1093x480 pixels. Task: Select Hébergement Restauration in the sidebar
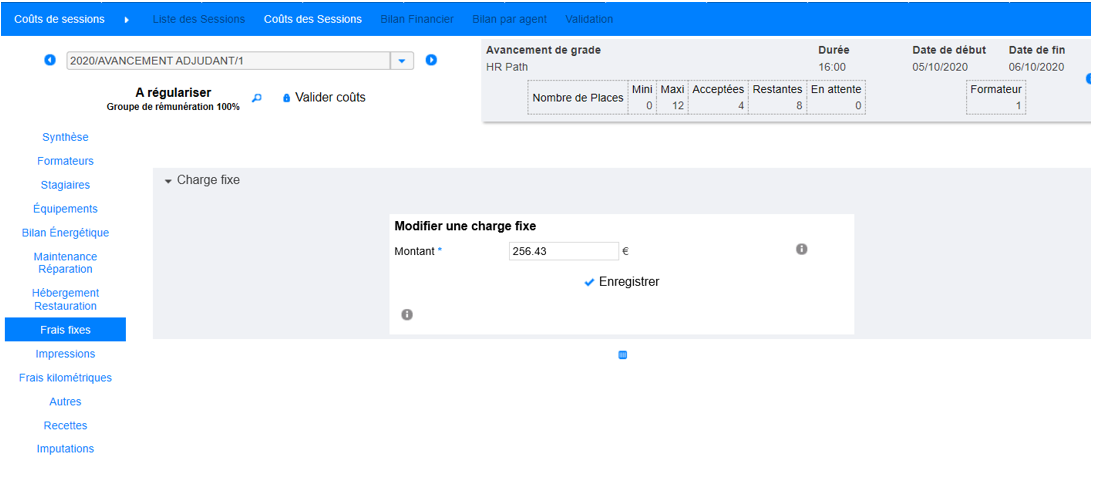(x=65, y=299)
